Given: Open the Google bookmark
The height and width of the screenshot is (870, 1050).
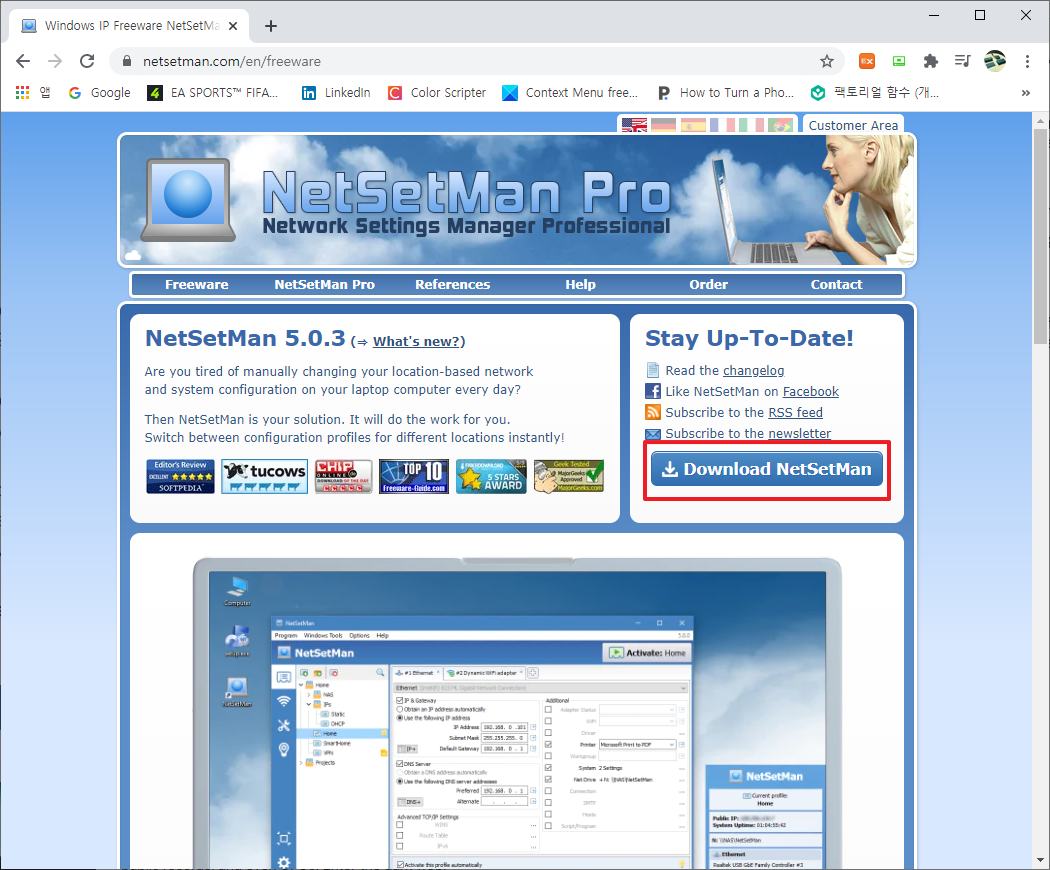Looking at the screenshot, I should (x=100, y=92).
